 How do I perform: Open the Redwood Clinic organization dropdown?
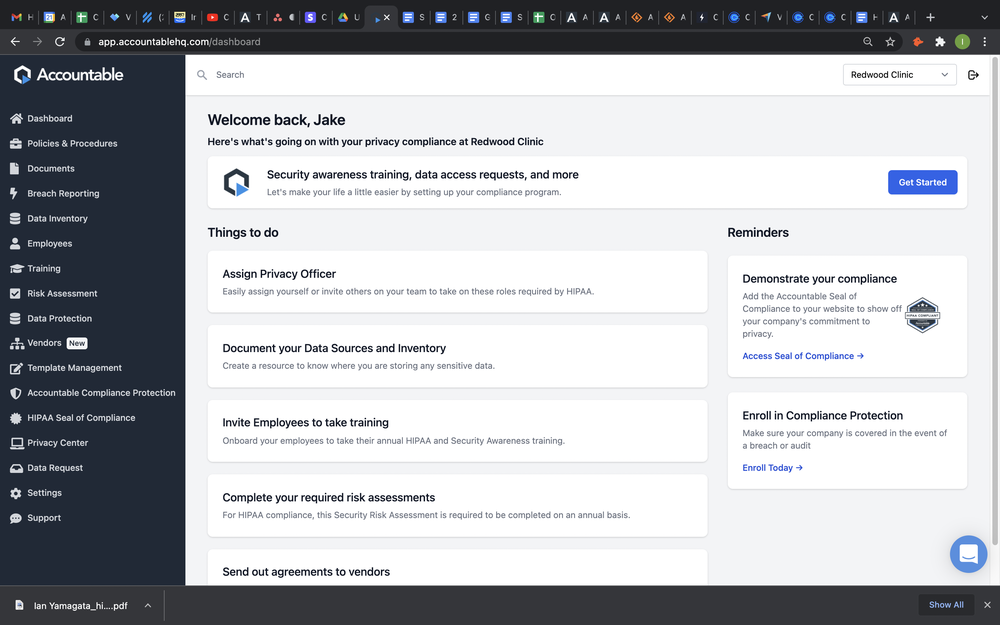[899, 75]
